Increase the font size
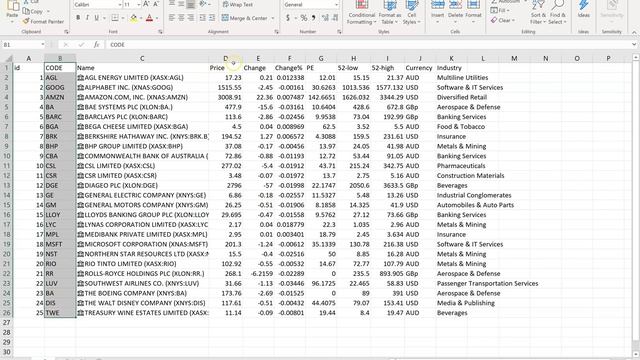 [x=146, y=4]
